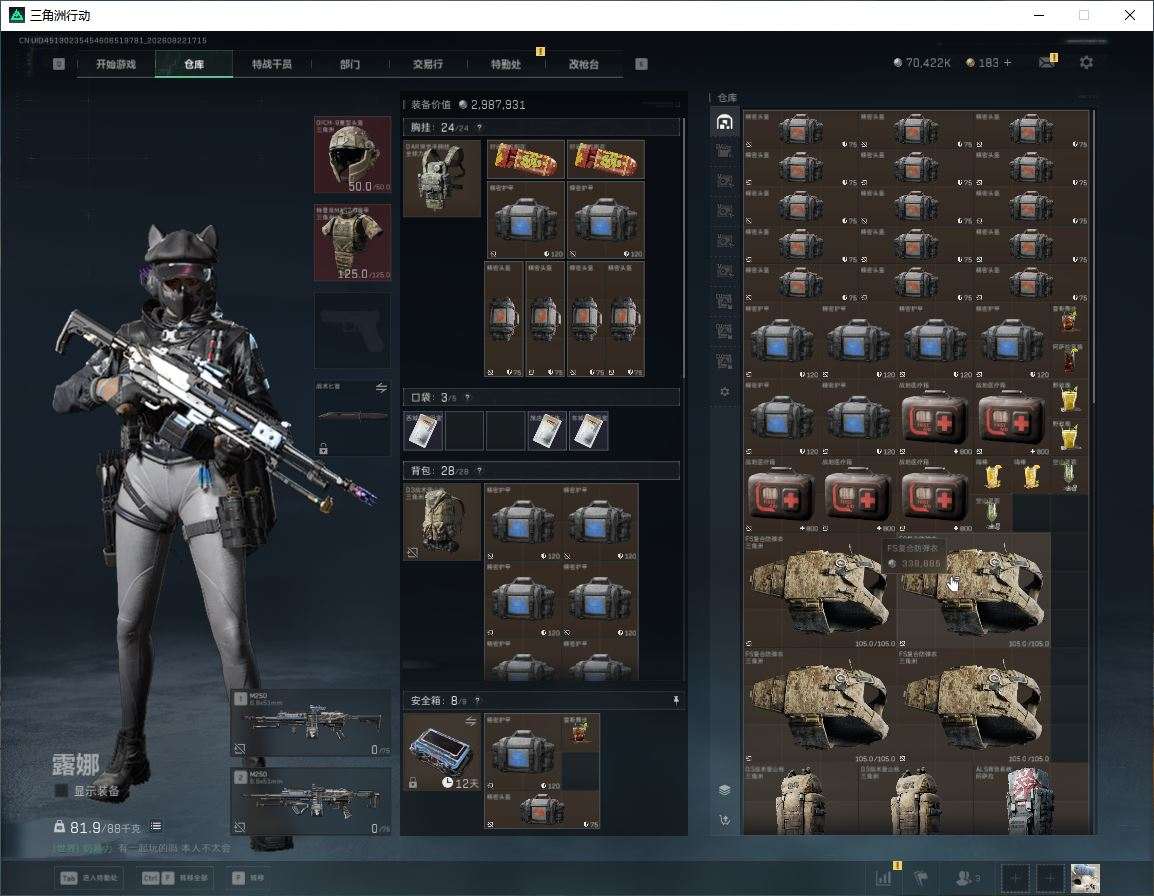Click the empty second pocket slot

point(464,431)
